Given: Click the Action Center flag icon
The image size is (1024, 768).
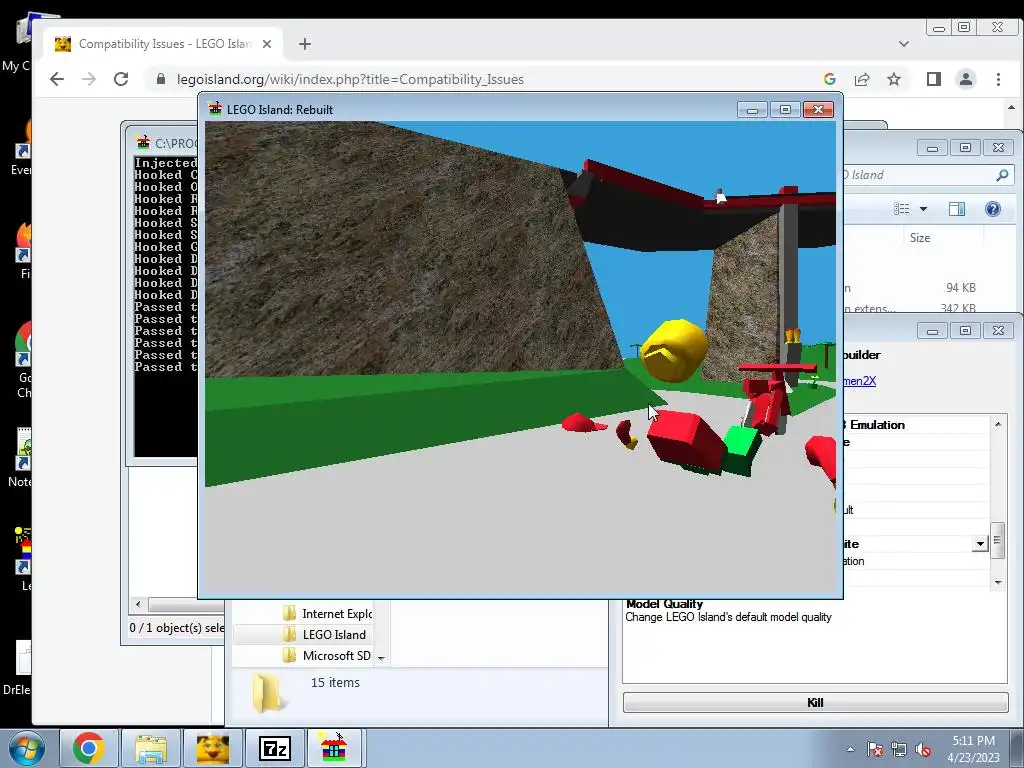Looking at the screenshot, I should pos(874,749).
